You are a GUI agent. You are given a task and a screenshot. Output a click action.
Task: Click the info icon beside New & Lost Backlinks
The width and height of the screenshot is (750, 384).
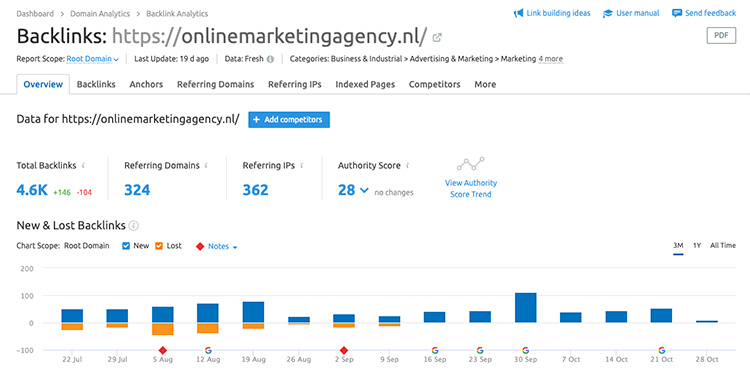pos(134,225)
